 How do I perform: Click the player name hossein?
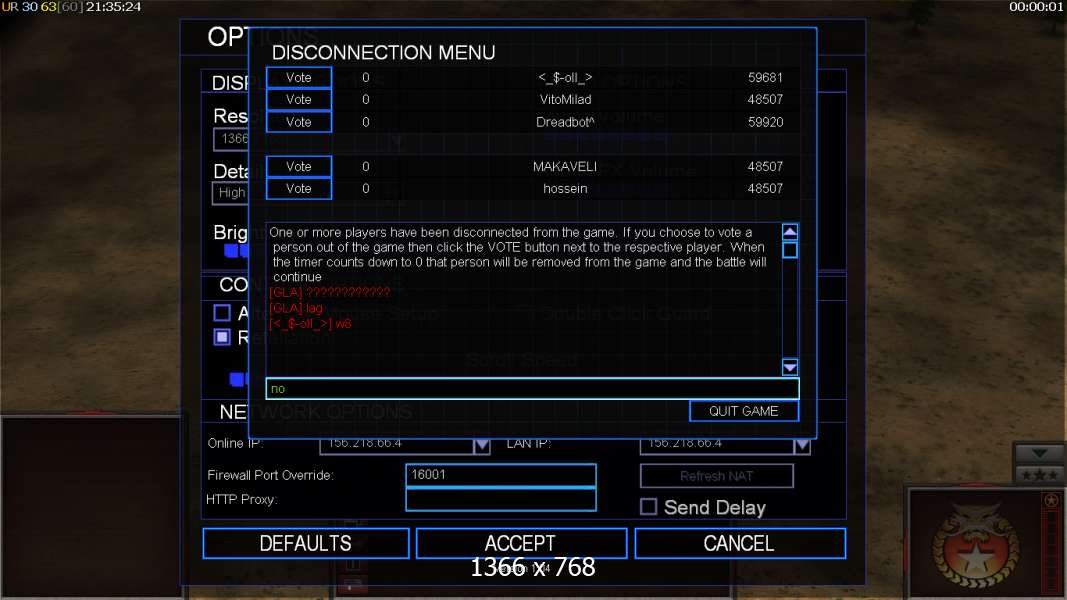click(565, 188)
